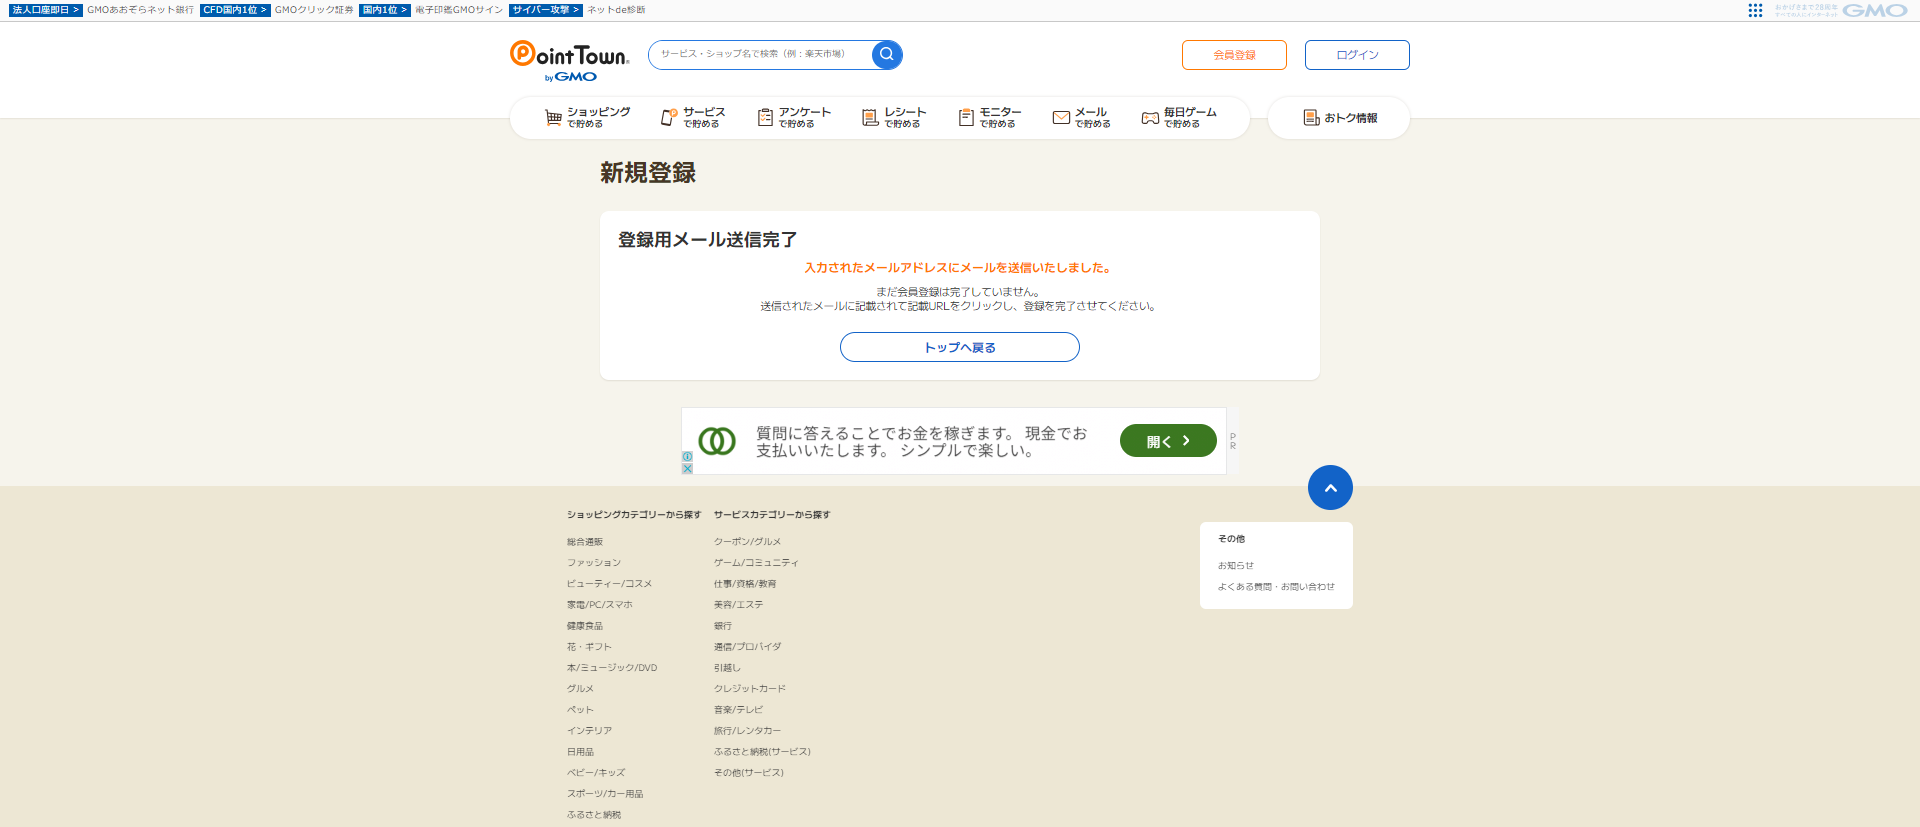Open 花・ギフト category
1920x827 pixels.
click(x=589, y=647)
